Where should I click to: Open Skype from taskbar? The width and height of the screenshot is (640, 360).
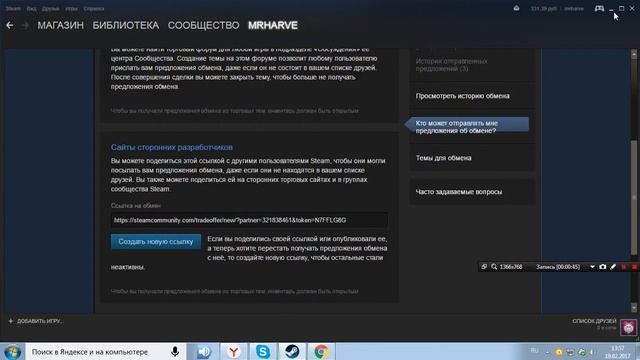pyautogui.click(x=263, y=352)
